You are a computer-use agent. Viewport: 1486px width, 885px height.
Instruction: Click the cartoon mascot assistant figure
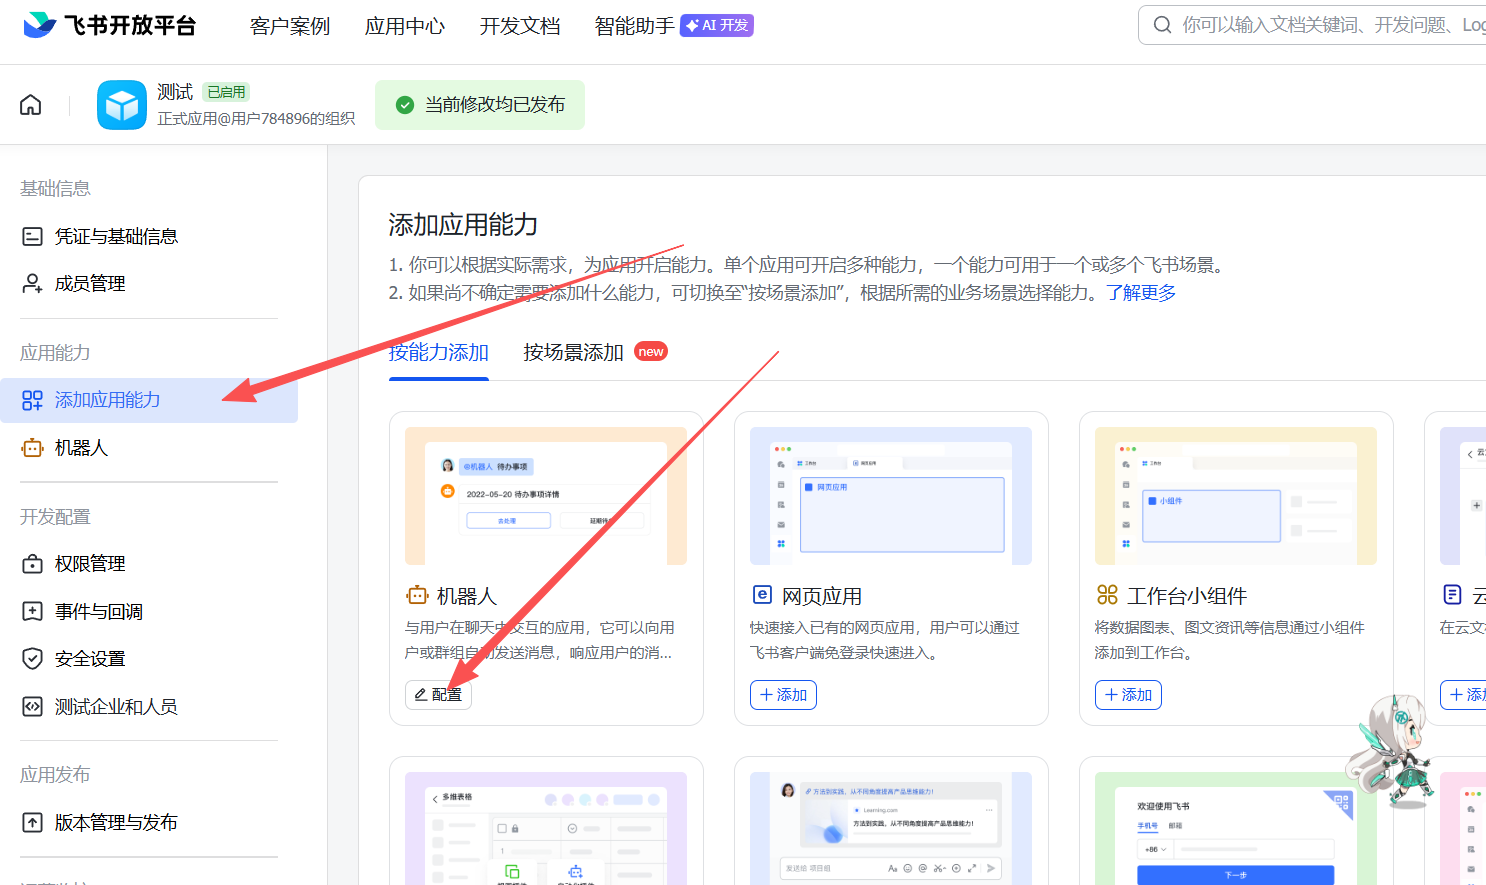[x=1394, y=750]
